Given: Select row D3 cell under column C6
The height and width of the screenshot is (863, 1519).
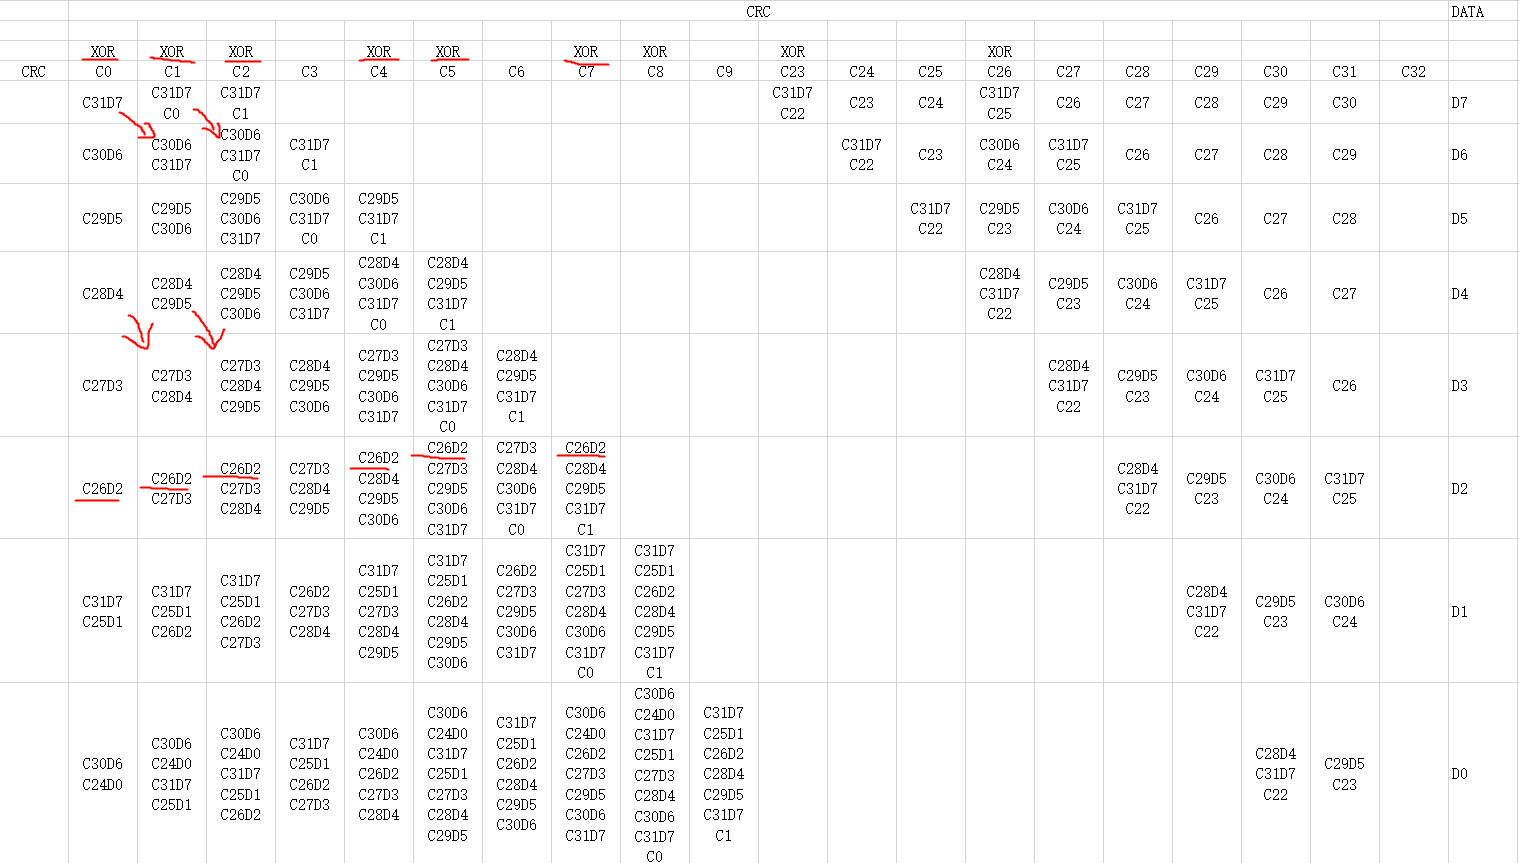Looking at the screenshot, I should 517,385.
